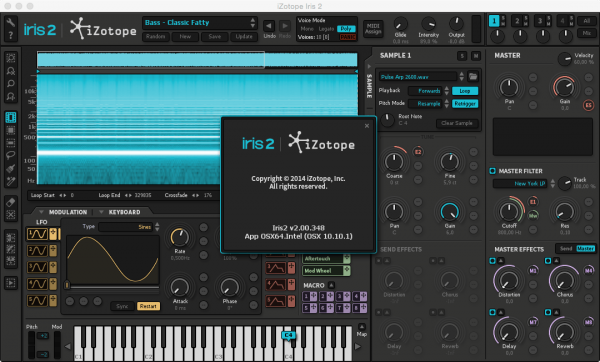This screenshot has width=600, height=362.
Task: Select the time selection tool
Action: coord(11,117)
